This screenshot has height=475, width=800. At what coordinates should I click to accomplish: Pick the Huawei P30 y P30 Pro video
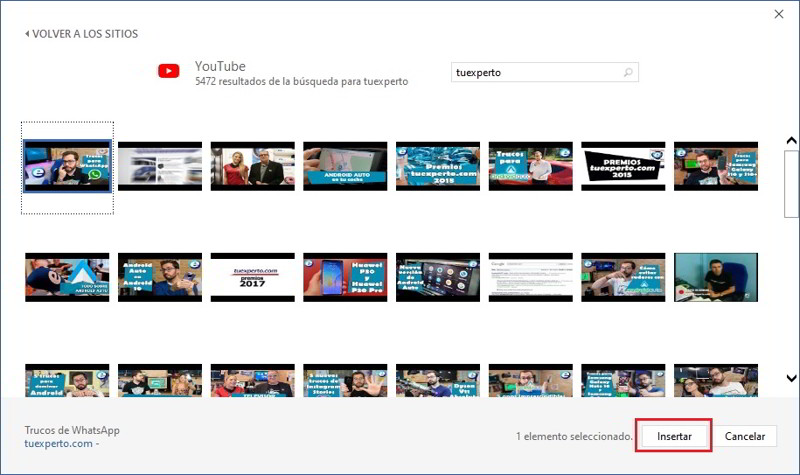coord(345,277)
